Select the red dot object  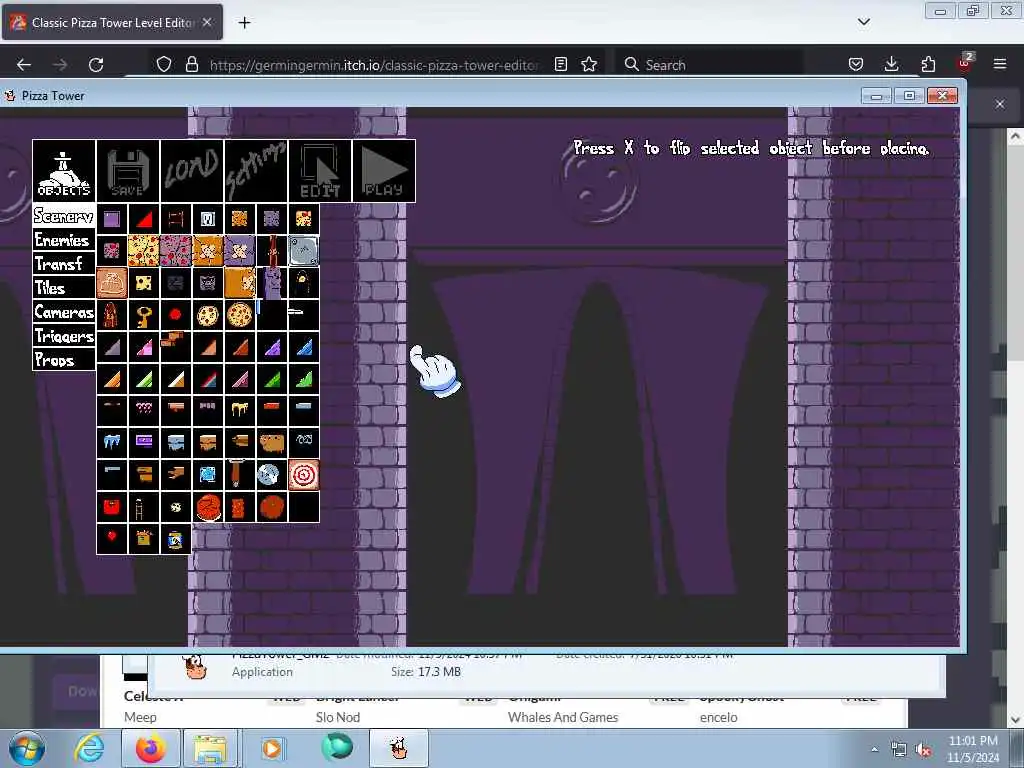[176, 315]
